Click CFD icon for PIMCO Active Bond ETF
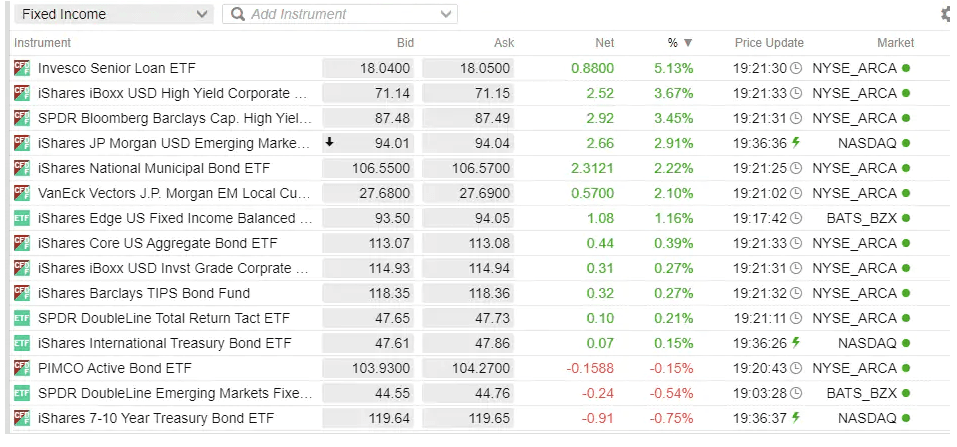This screenshot has width=957, height=447. click(x=22, y=368)
